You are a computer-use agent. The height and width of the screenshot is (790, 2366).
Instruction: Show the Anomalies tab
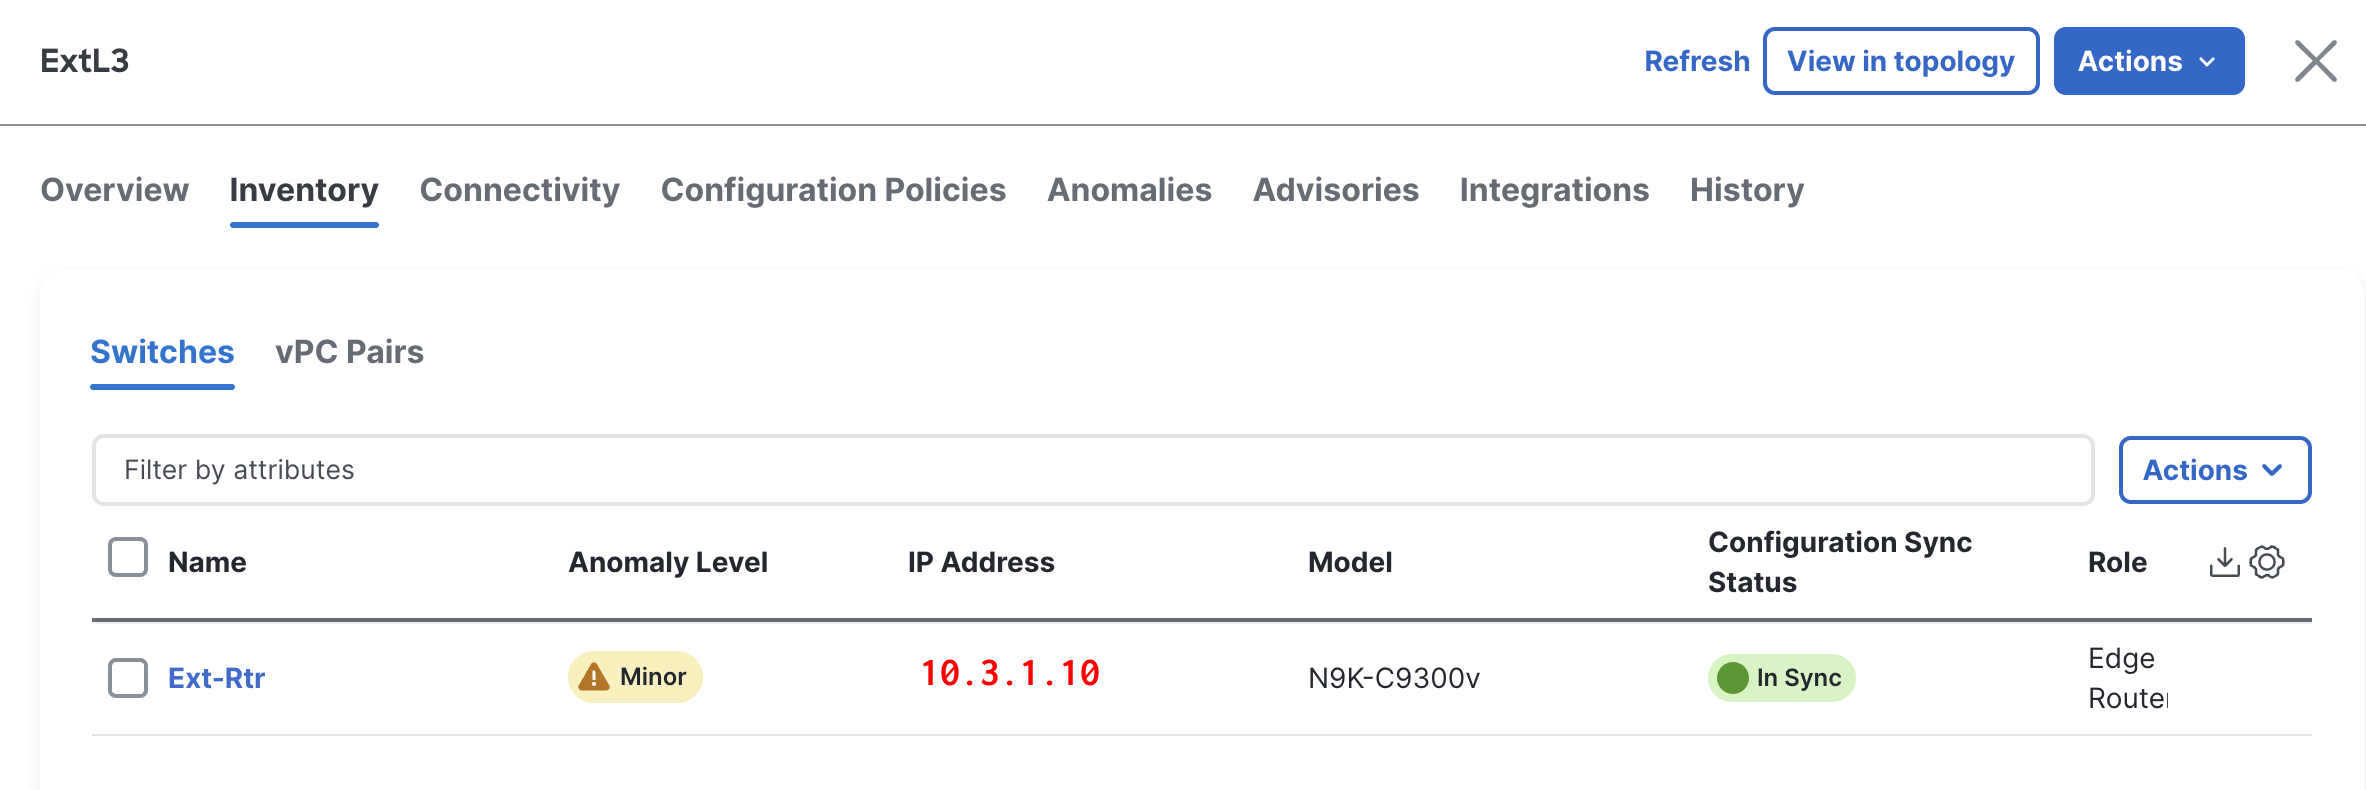pos(1129,190)
